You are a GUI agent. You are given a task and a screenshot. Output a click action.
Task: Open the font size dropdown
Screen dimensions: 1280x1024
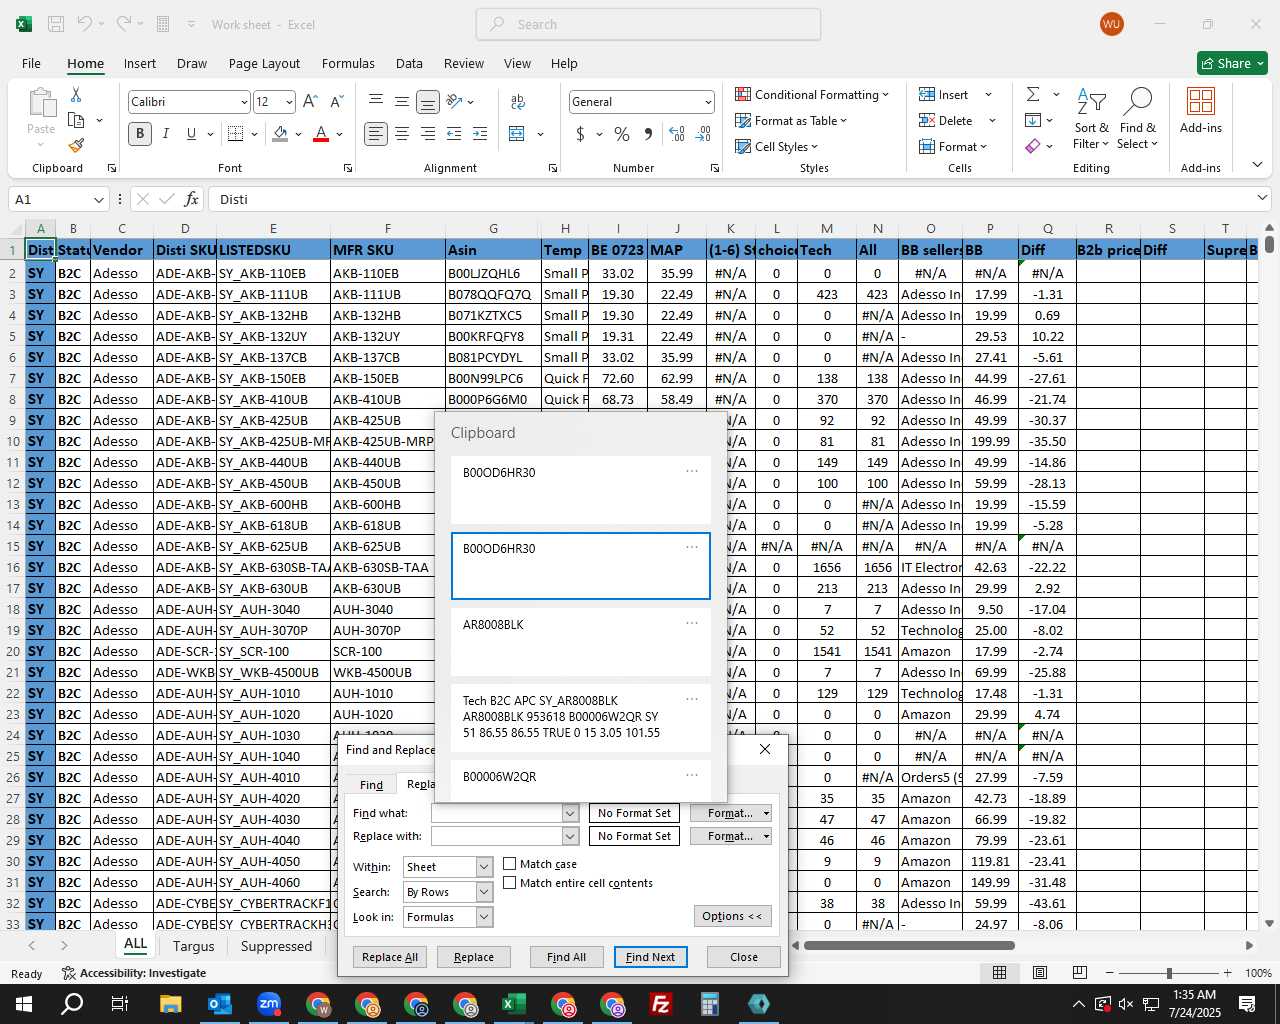[289, 102]
